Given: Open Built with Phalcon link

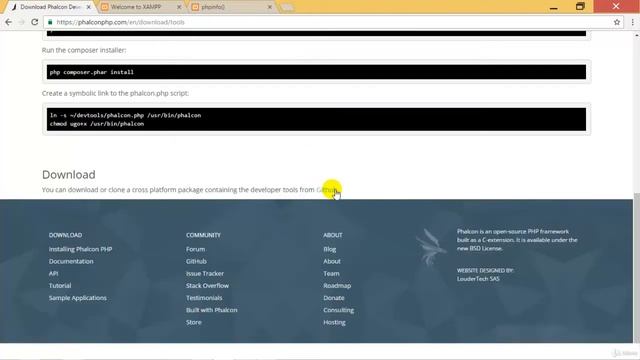Looking at the screenshot, I should pos(211,310).
